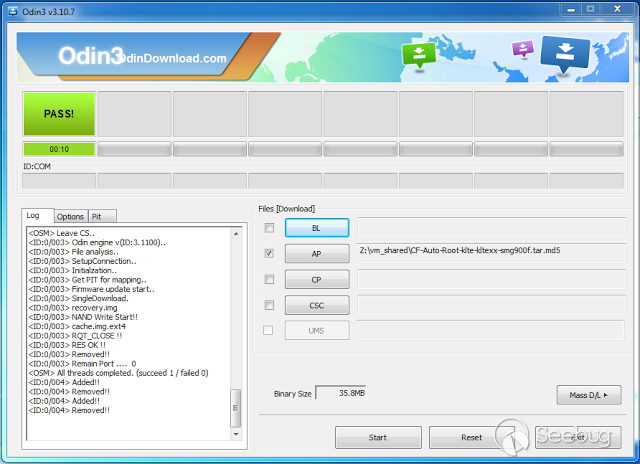
Task: Click the 00:10 progress bar
Action: pyautogui.click(x=59, y=149)
